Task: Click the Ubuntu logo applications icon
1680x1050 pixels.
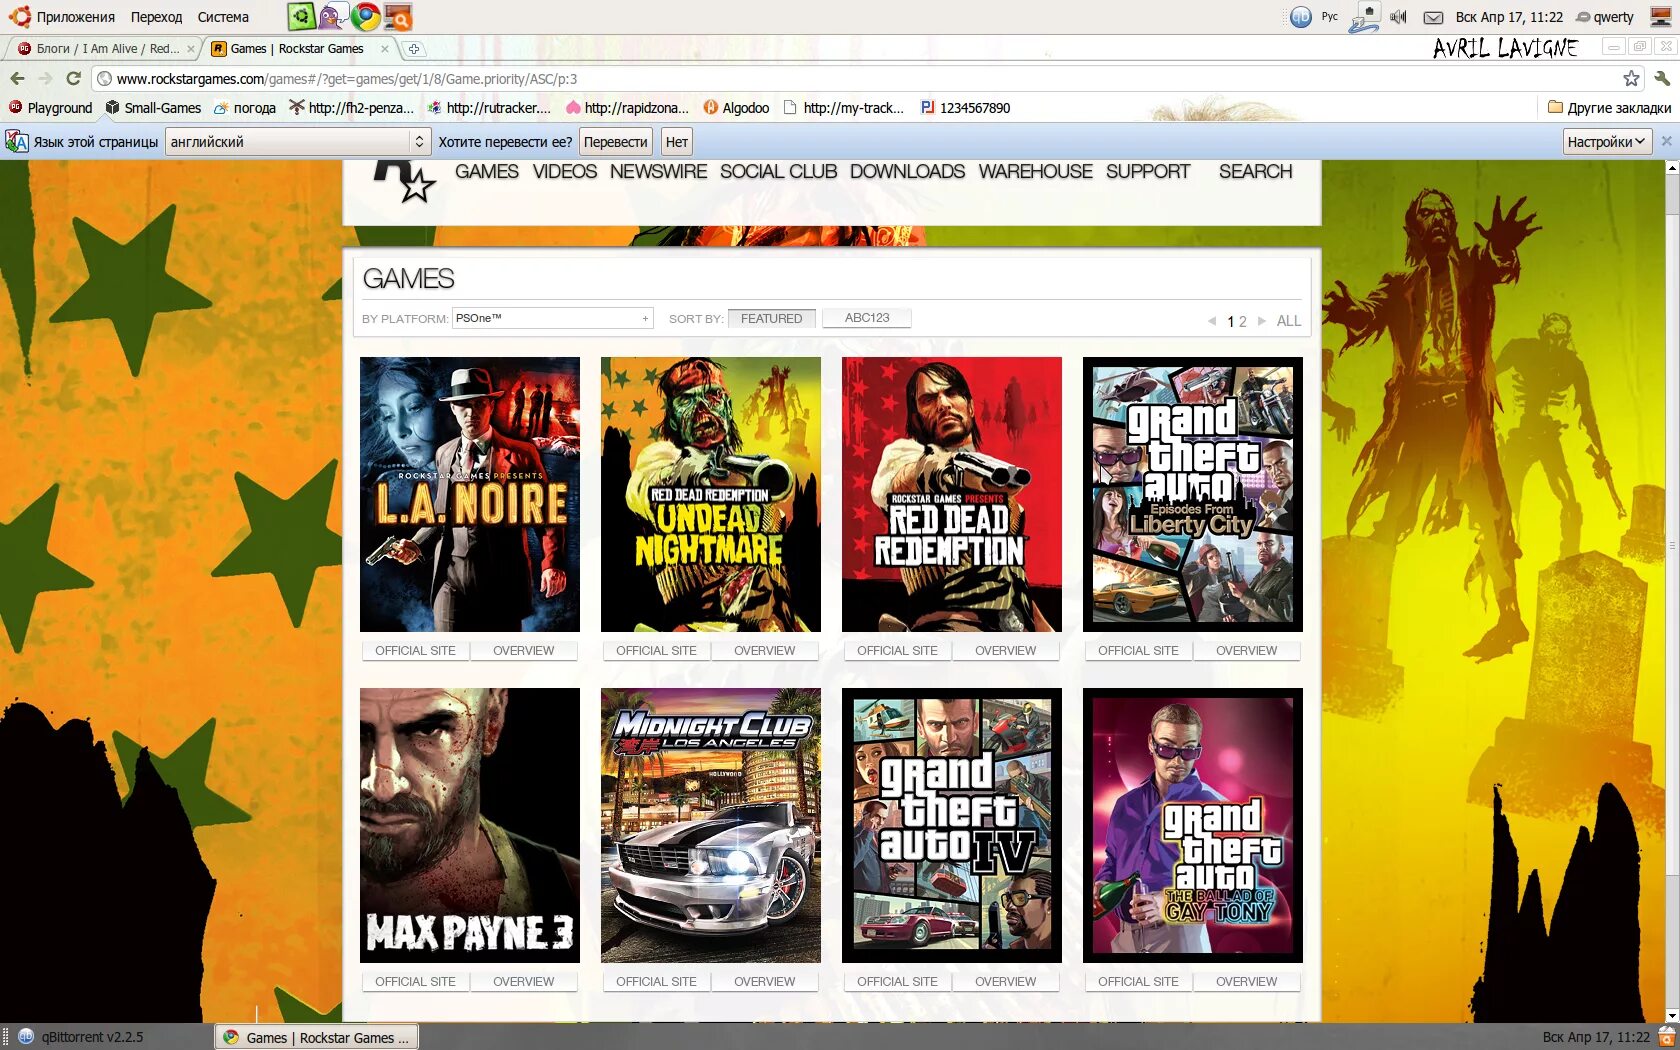Action: 19,16
